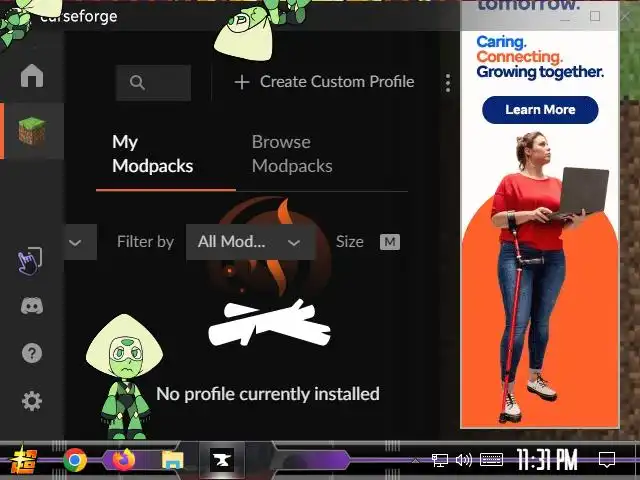
Task: Click the Learn More ad button
Action: tap(540, 110)
